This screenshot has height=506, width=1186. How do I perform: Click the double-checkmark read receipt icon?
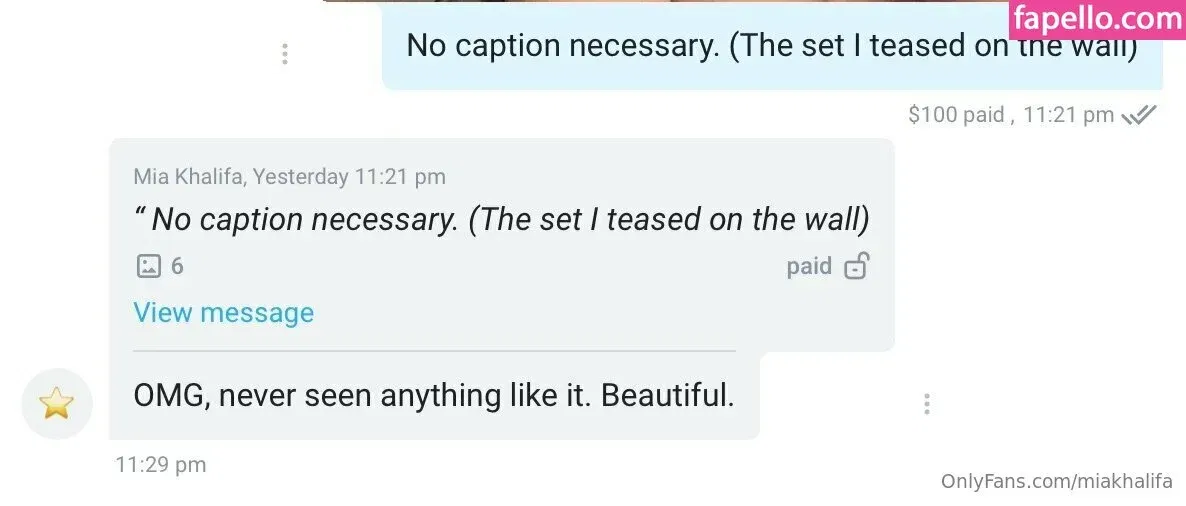(x=1139, y=115)
